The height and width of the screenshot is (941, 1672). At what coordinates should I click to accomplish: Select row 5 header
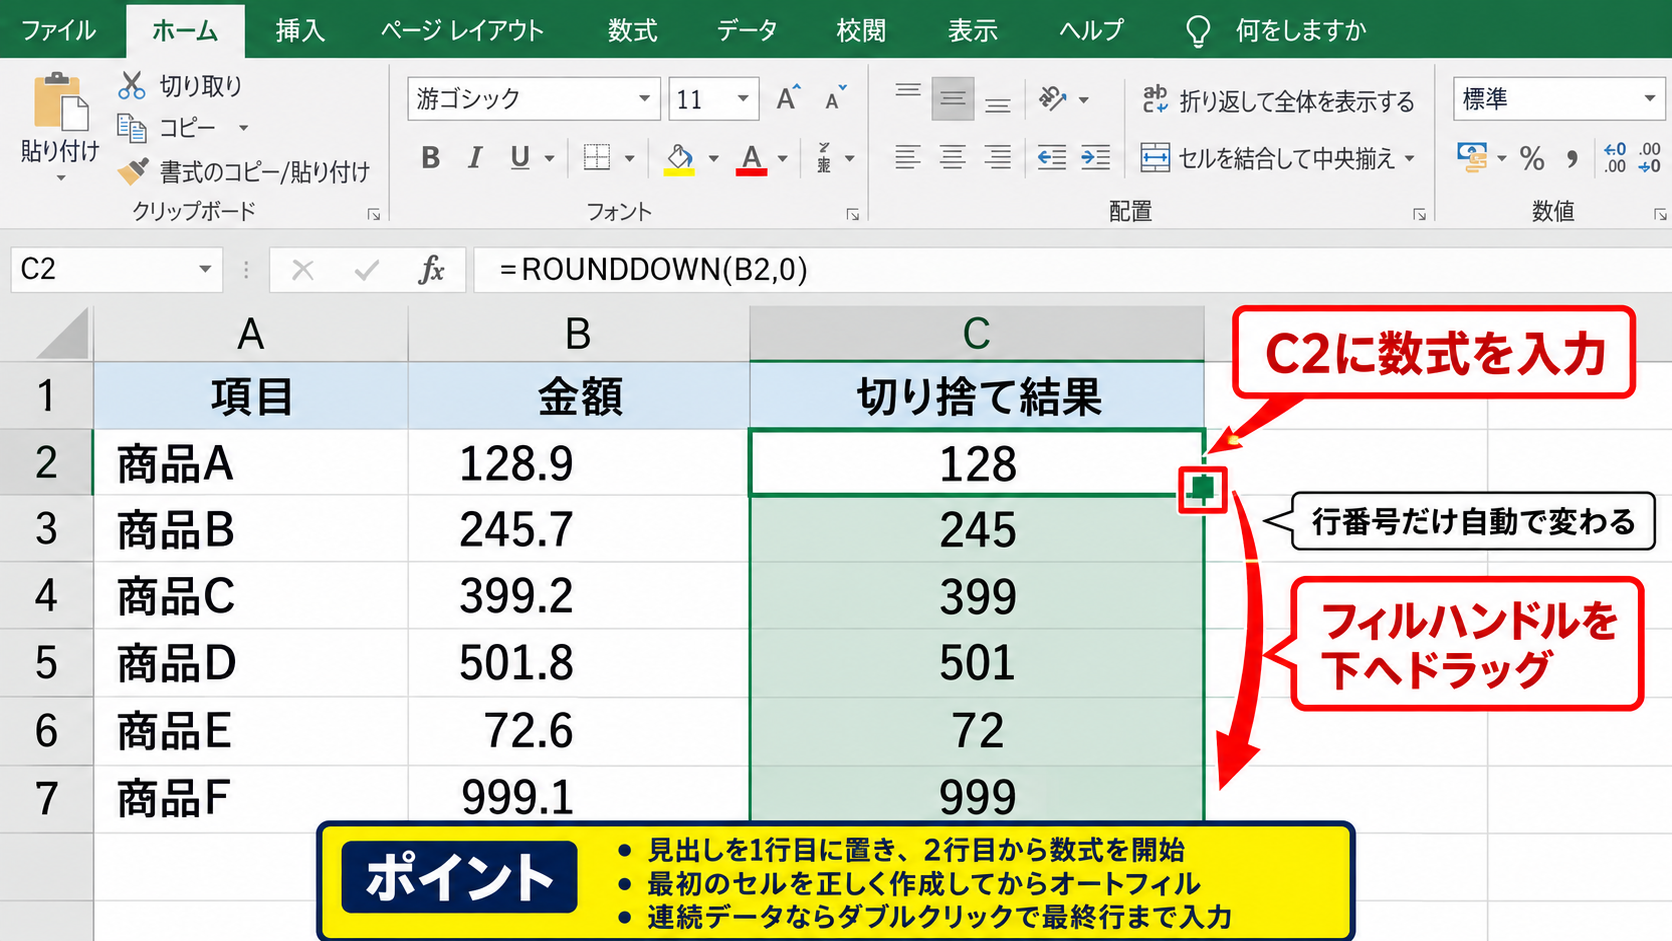click(x=46, y=663)
